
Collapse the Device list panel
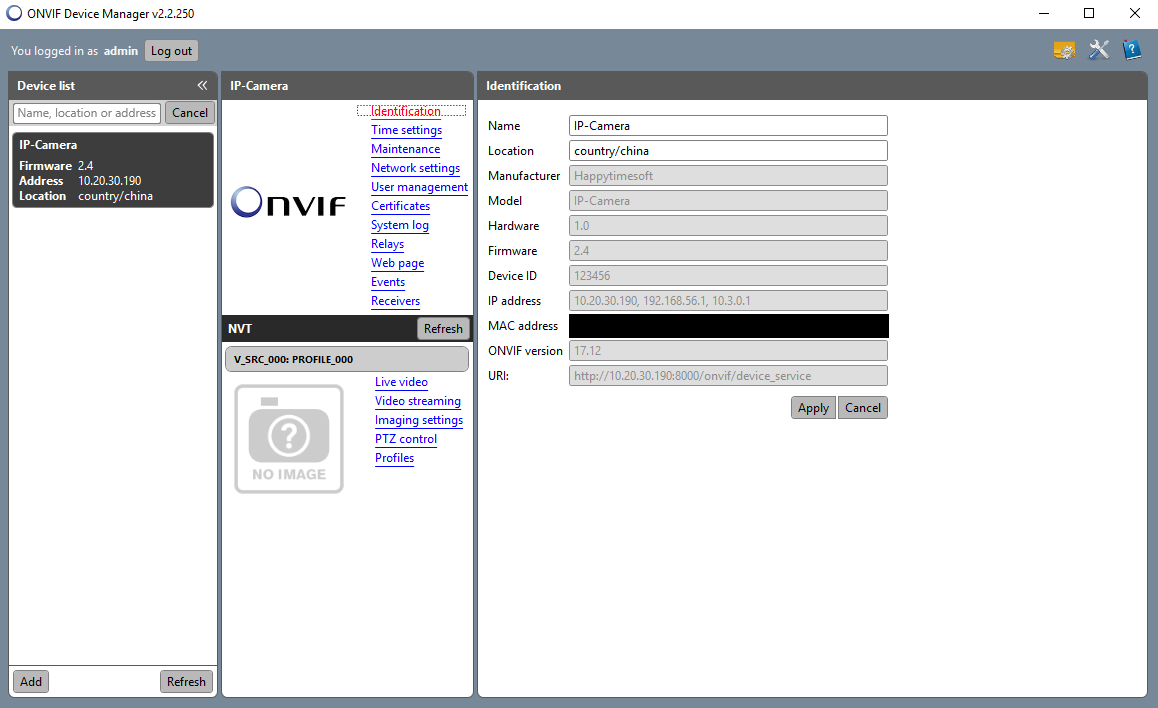click(202, 85)
